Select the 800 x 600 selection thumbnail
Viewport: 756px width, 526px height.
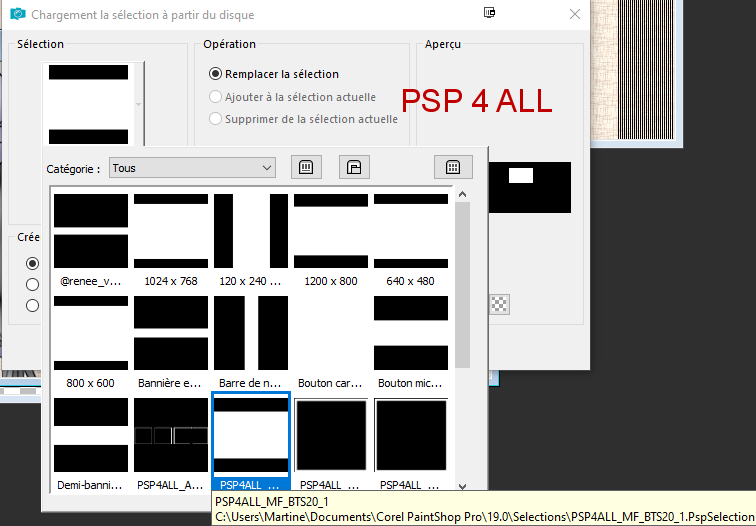[x=91, y=340]
